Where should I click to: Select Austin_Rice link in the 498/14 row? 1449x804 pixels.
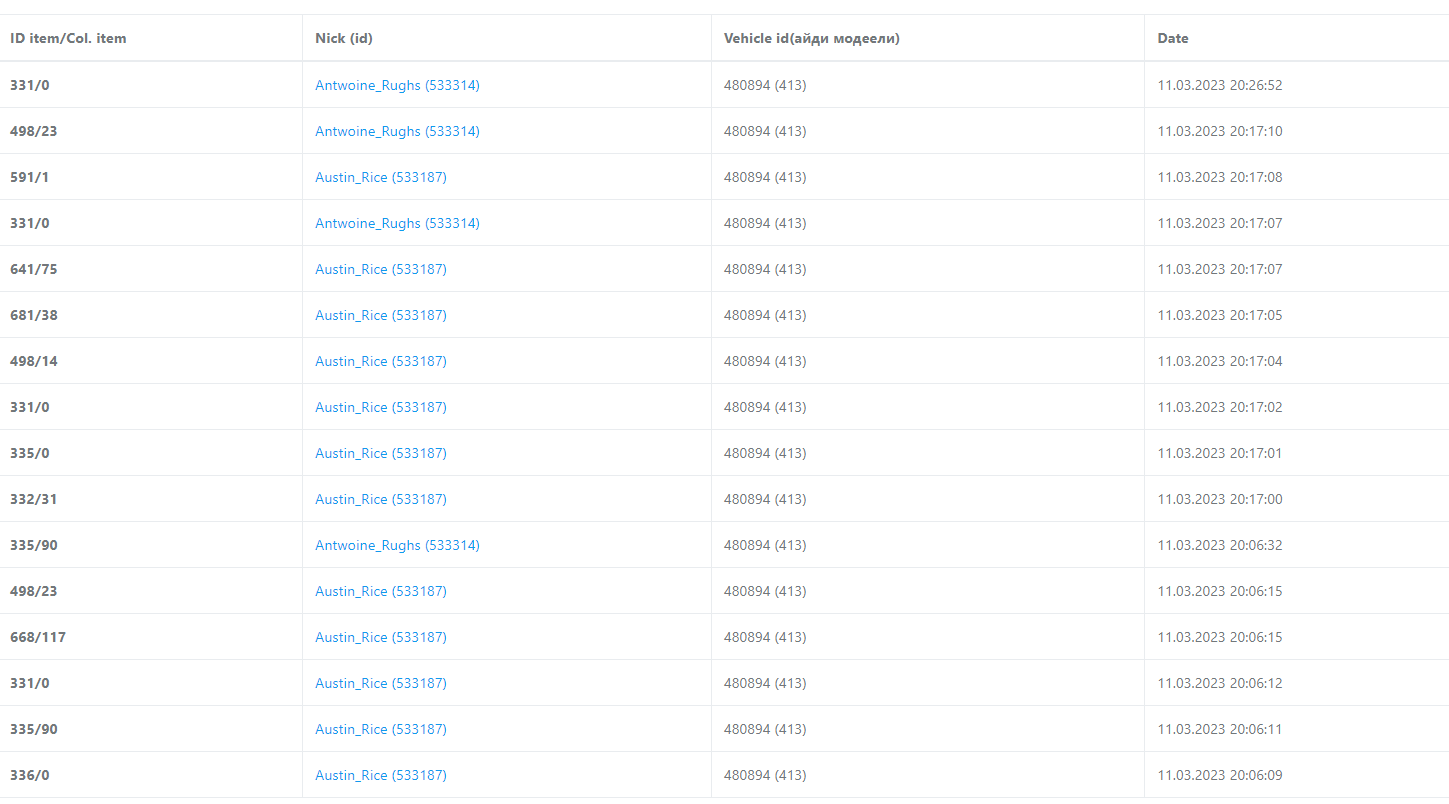pos(380,362)
